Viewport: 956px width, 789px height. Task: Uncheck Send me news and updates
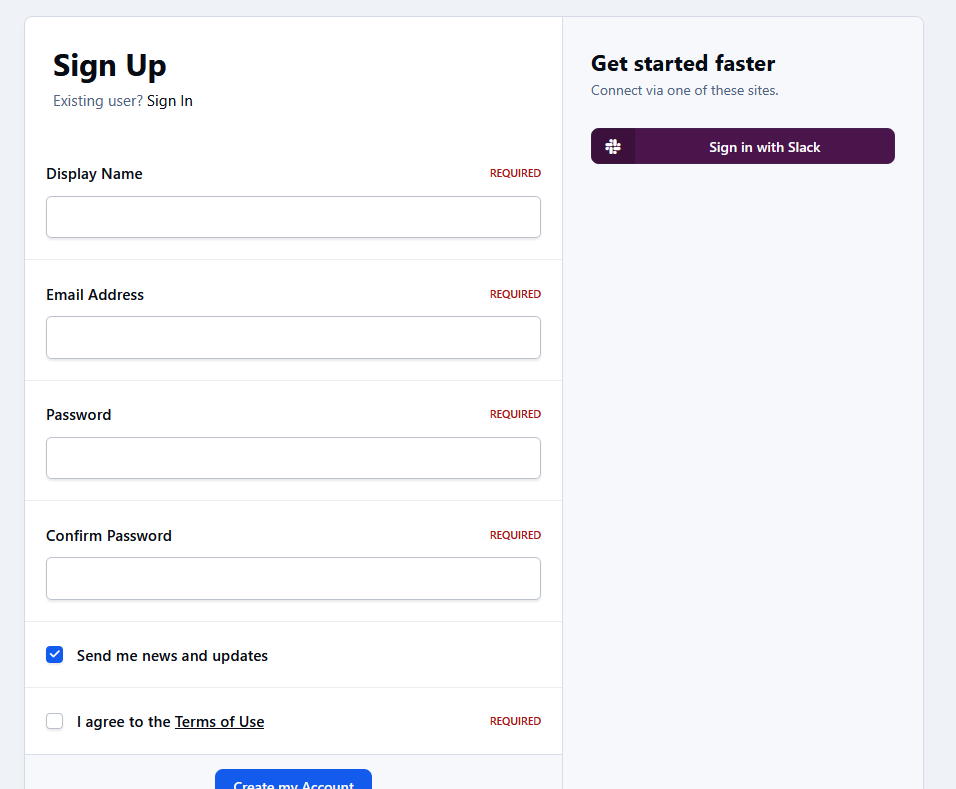54,655
